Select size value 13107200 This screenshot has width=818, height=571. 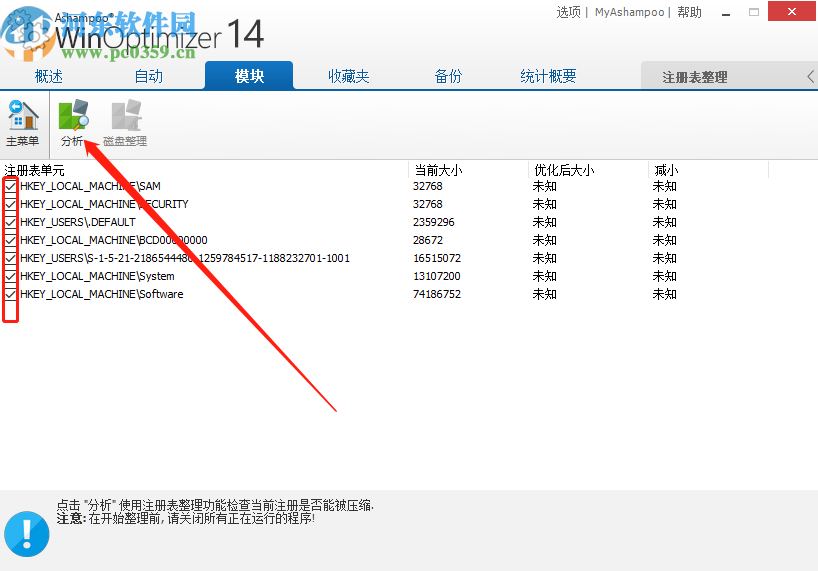[437, 276]
